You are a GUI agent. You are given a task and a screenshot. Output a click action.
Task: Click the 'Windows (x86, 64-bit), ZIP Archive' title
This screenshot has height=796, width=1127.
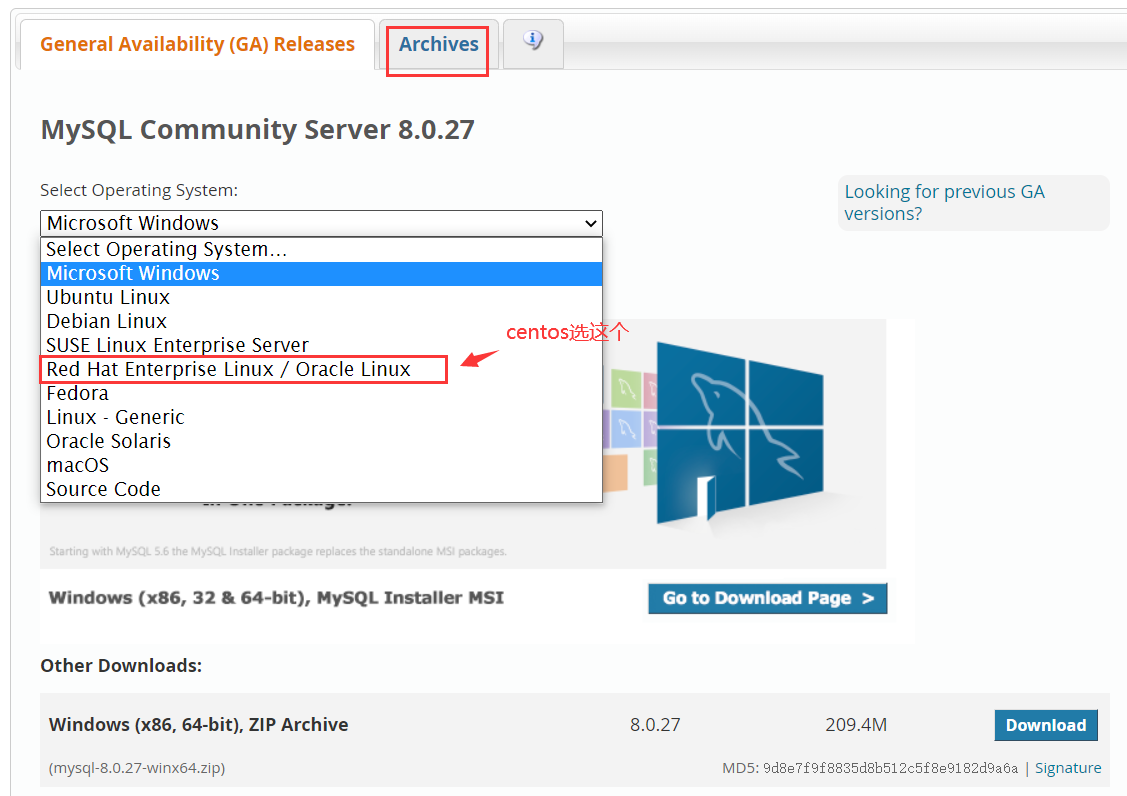[x=198, y=725]
